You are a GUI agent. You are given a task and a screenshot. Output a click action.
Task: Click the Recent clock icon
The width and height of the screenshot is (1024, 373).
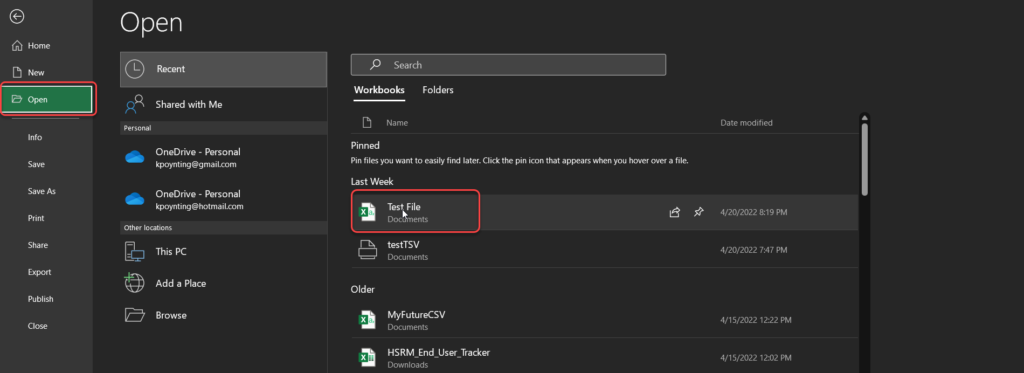coord(135,69)
